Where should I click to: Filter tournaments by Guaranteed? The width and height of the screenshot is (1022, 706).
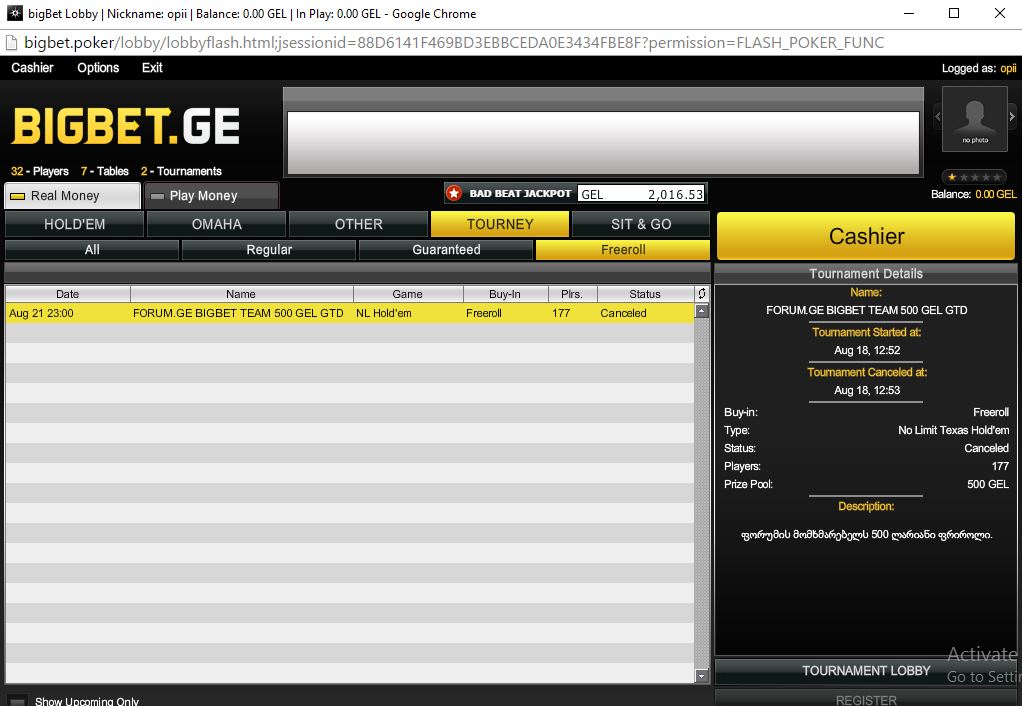[446, 250]
